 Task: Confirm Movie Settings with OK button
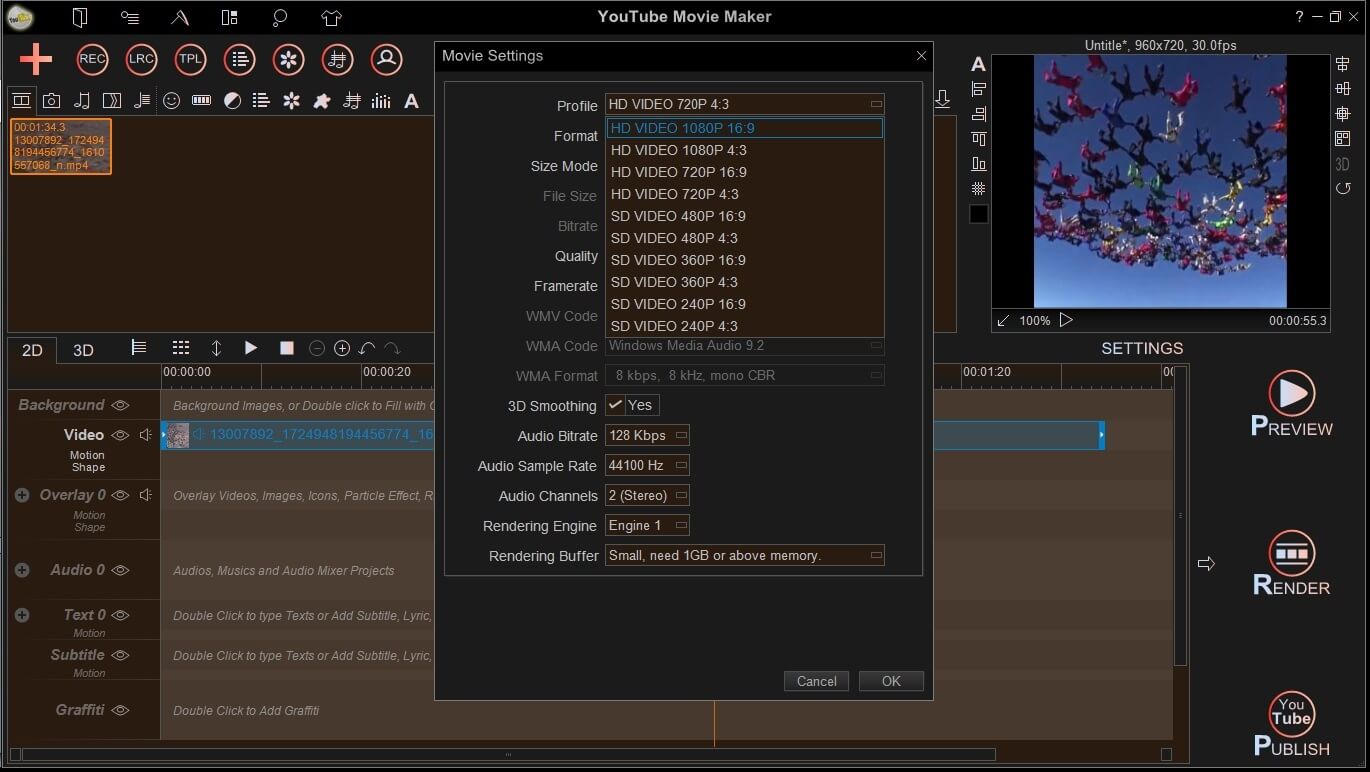pos(890,681)
